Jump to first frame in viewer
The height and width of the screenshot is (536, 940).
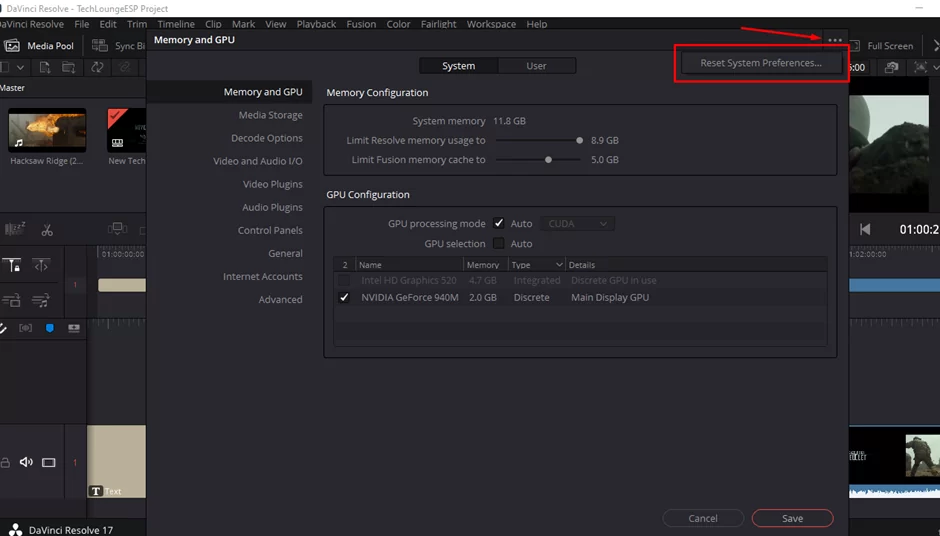[x=865, y=229]
